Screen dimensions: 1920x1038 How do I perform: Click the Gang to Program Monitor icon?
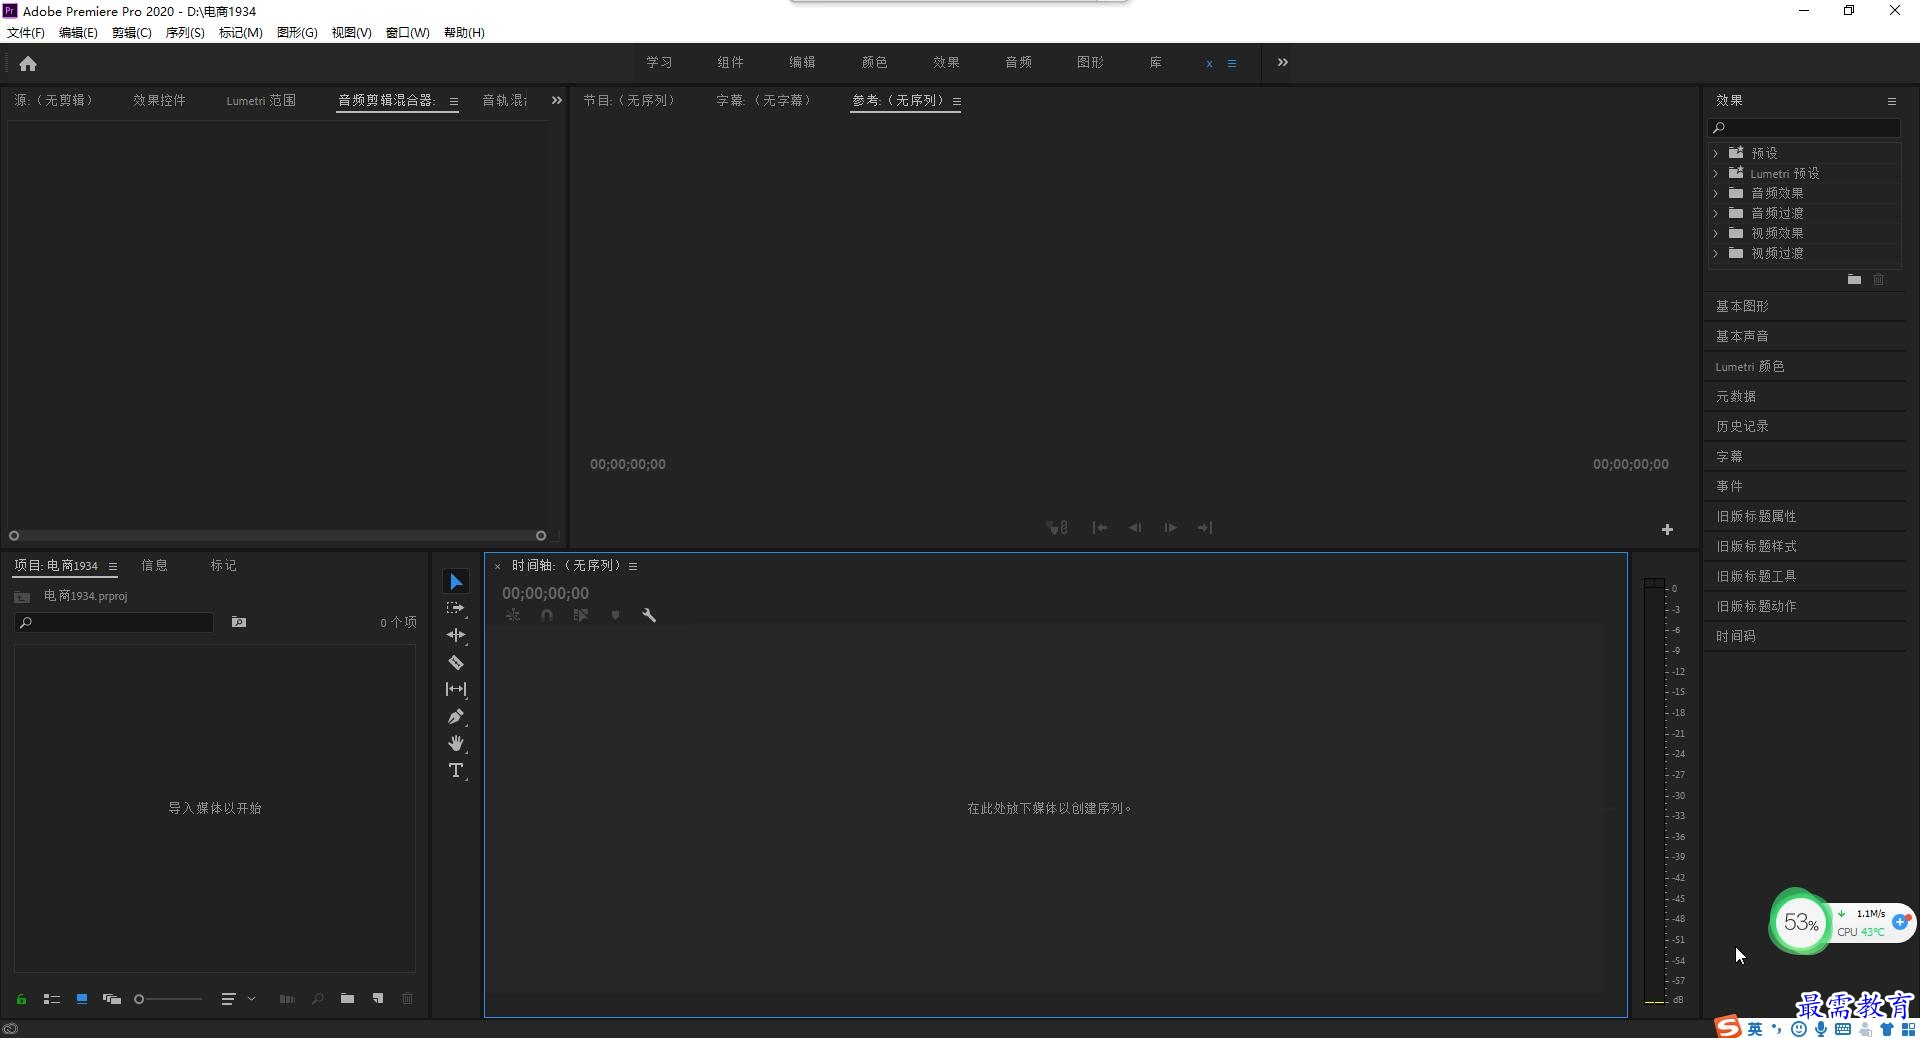[1057, 527]
